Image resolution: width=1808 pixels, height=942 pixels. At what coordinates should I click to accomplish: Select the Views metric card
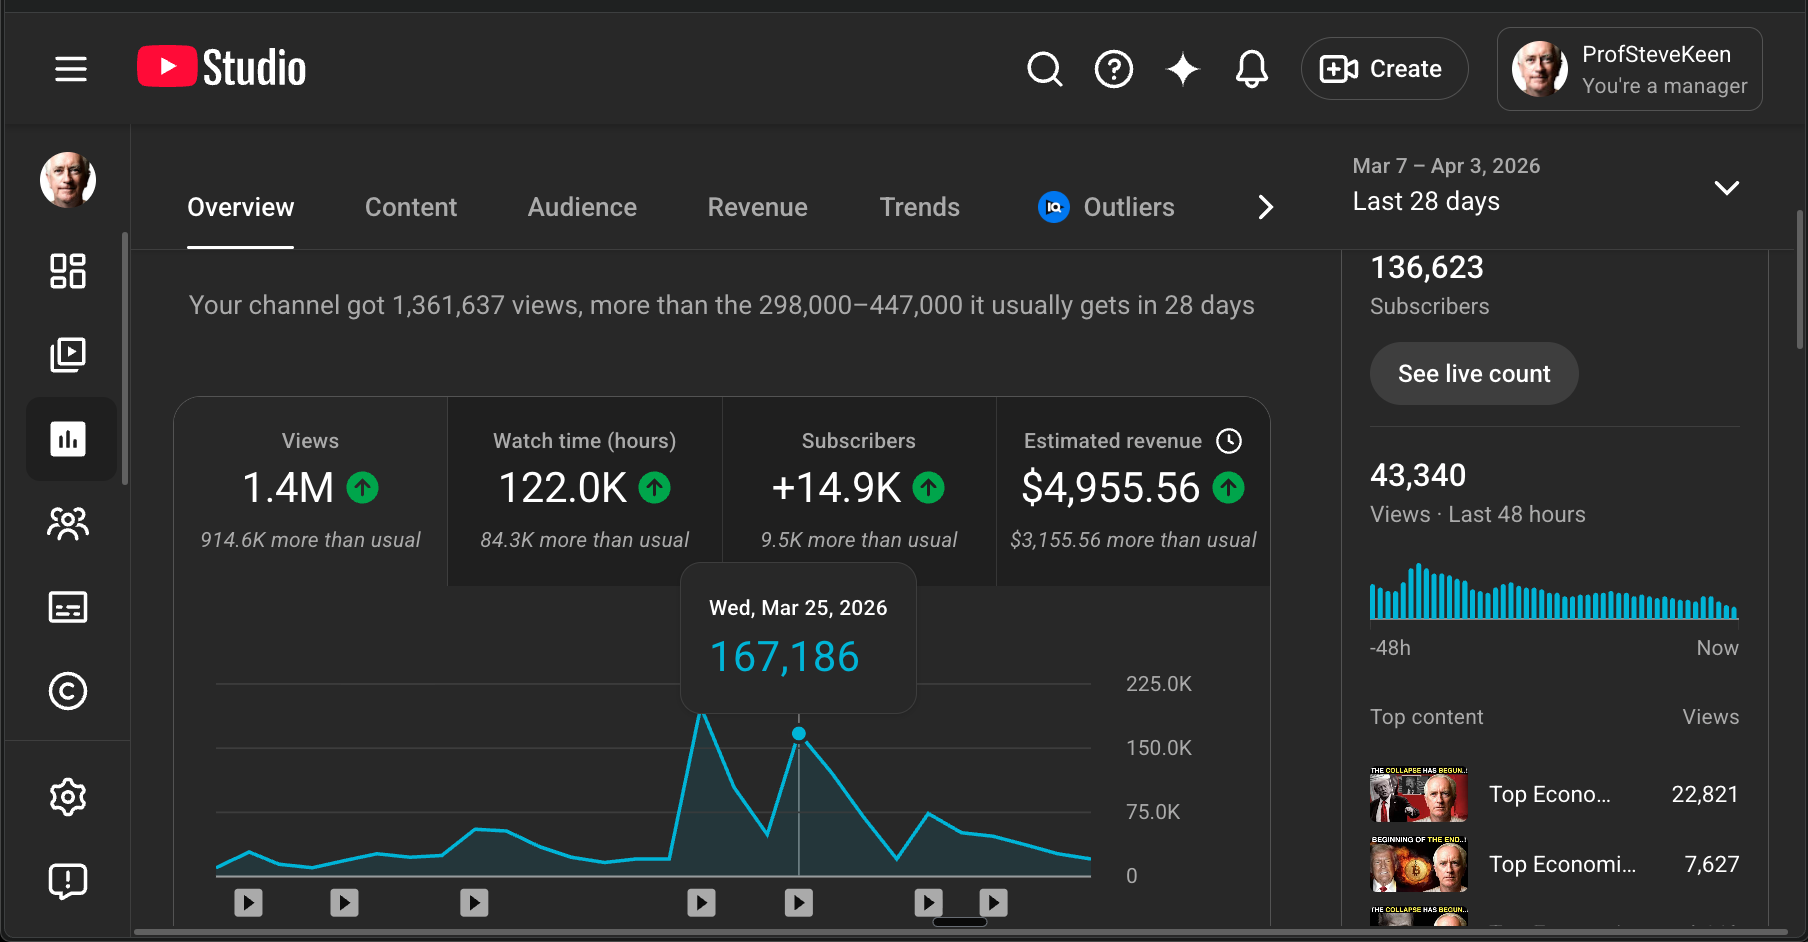[311, 492]
